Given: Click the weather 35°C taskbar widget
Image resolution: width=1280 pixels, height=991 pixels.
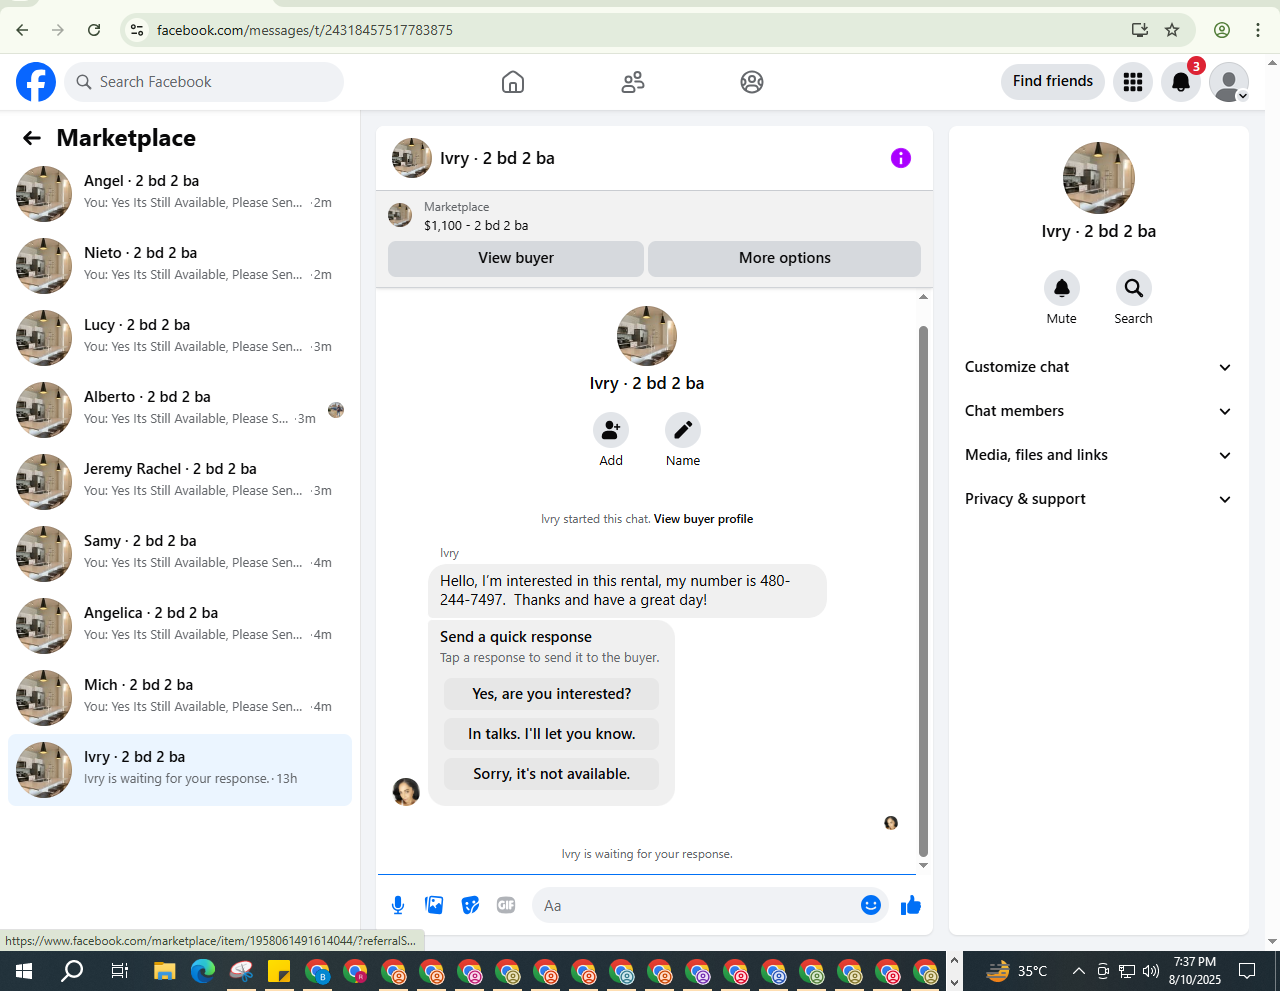Looking at the screenshot, I should [1016, 971].
